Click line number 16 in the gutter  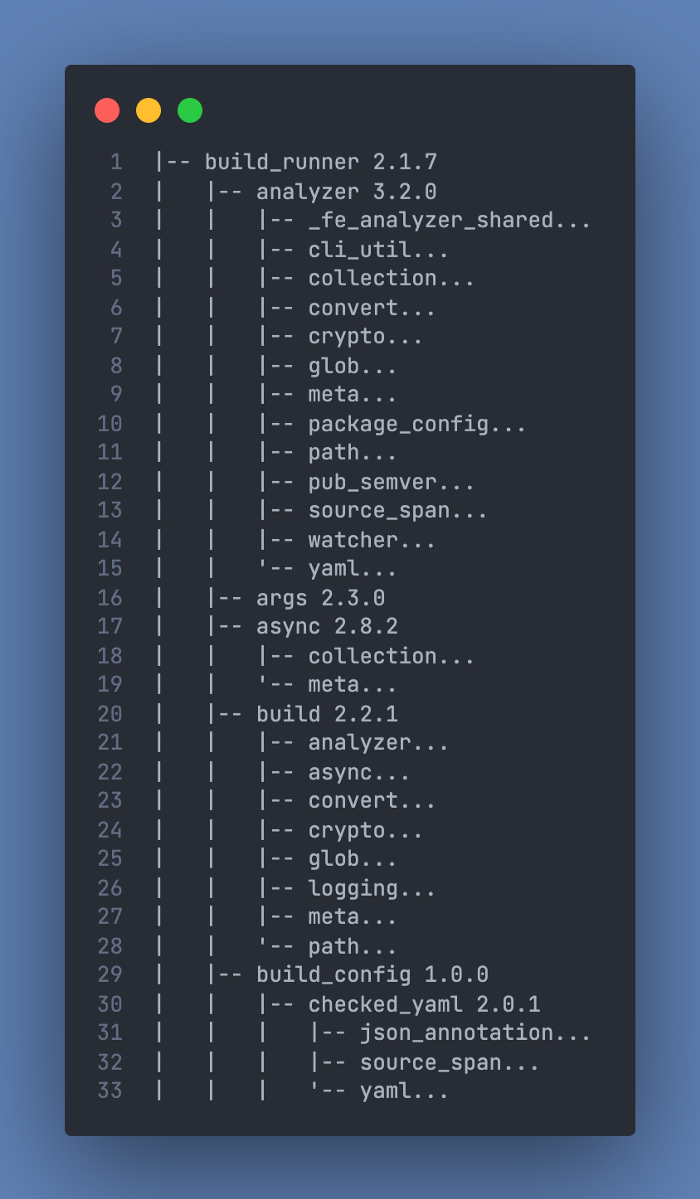[110, 598]
